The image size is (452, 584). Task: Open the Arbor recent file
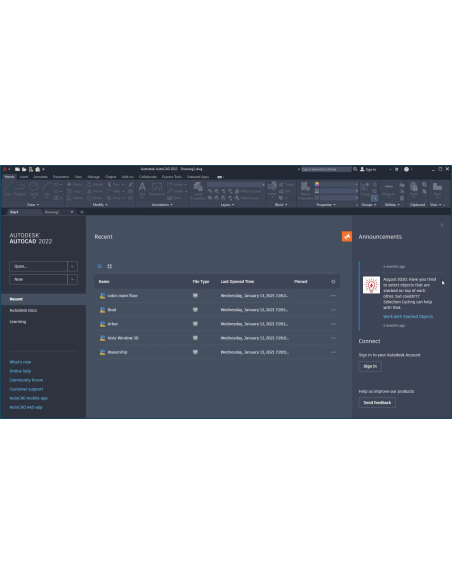pos(217,324)
